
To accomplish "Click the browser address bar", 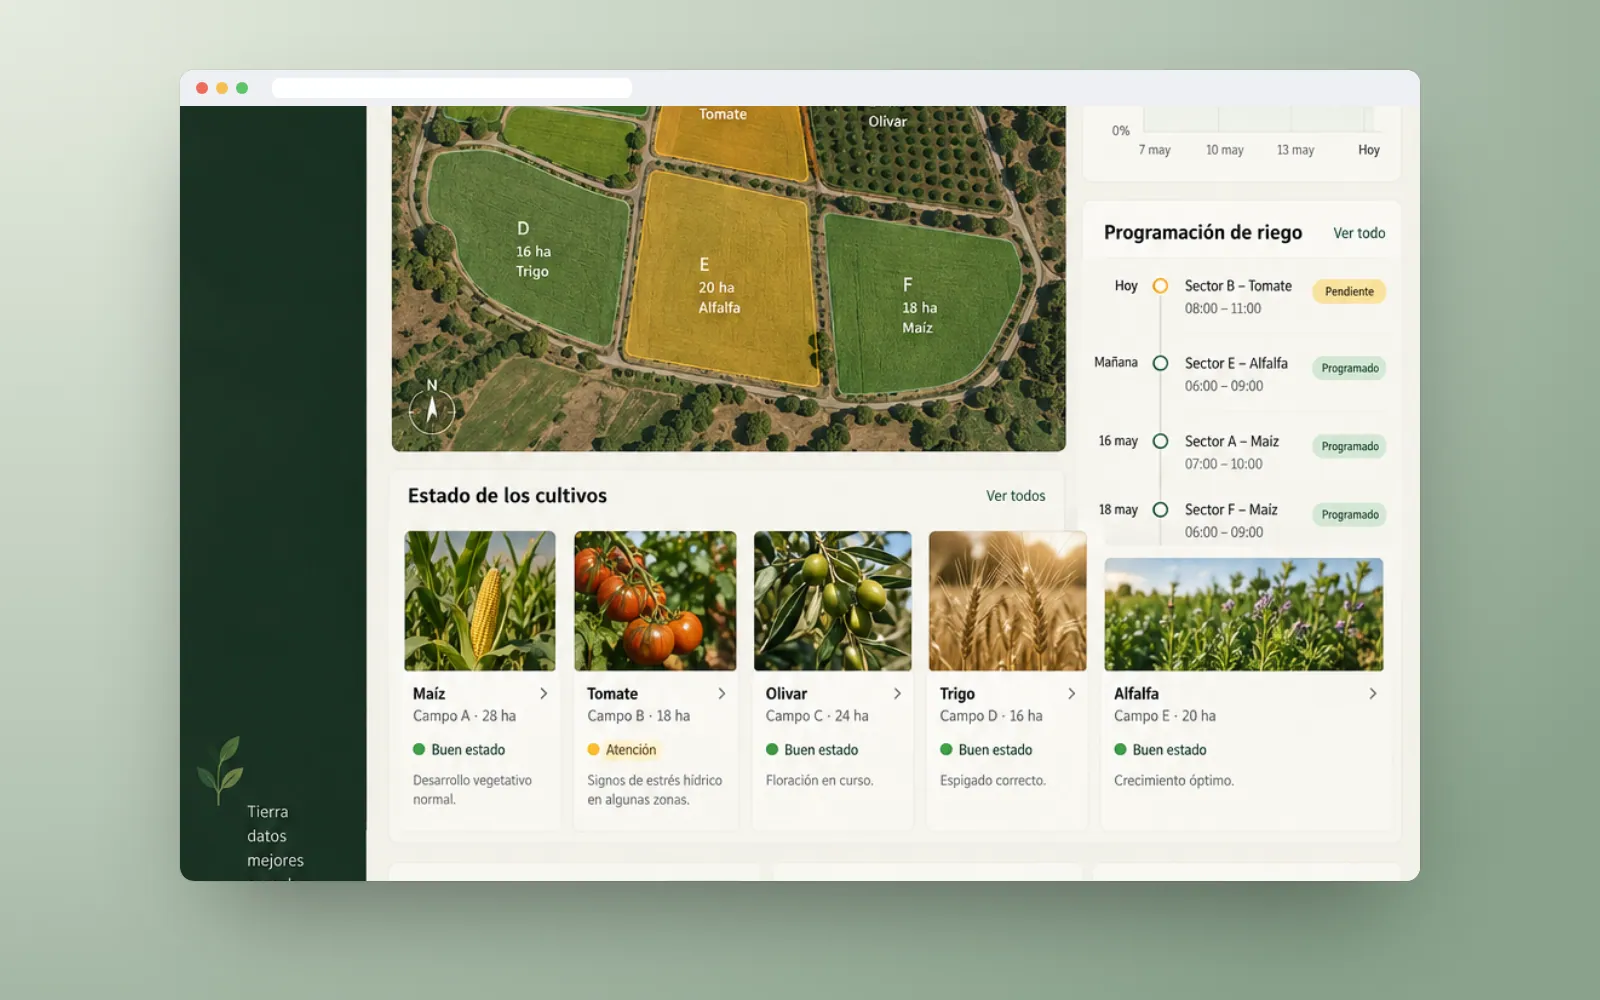I will [452, 88].
